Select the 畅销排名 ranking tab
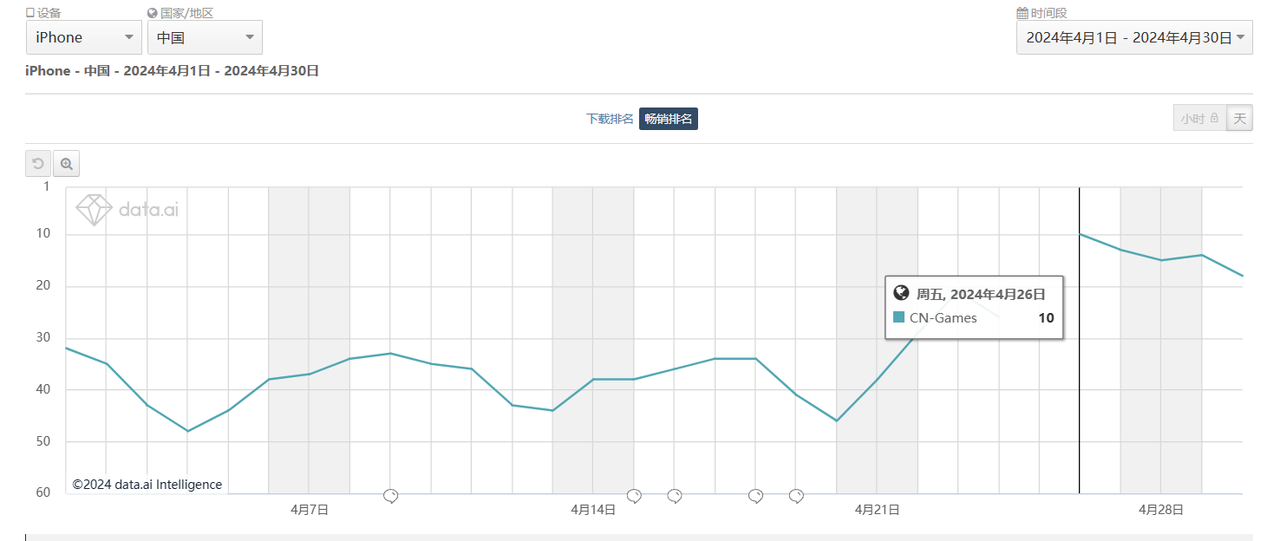The image size is (1280, 541). (x=668, y=118)
